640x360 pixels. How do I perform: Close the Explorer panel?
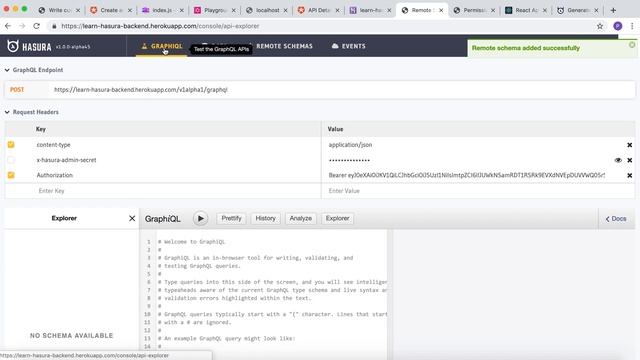pyautogui.click(x=132, y=218)
